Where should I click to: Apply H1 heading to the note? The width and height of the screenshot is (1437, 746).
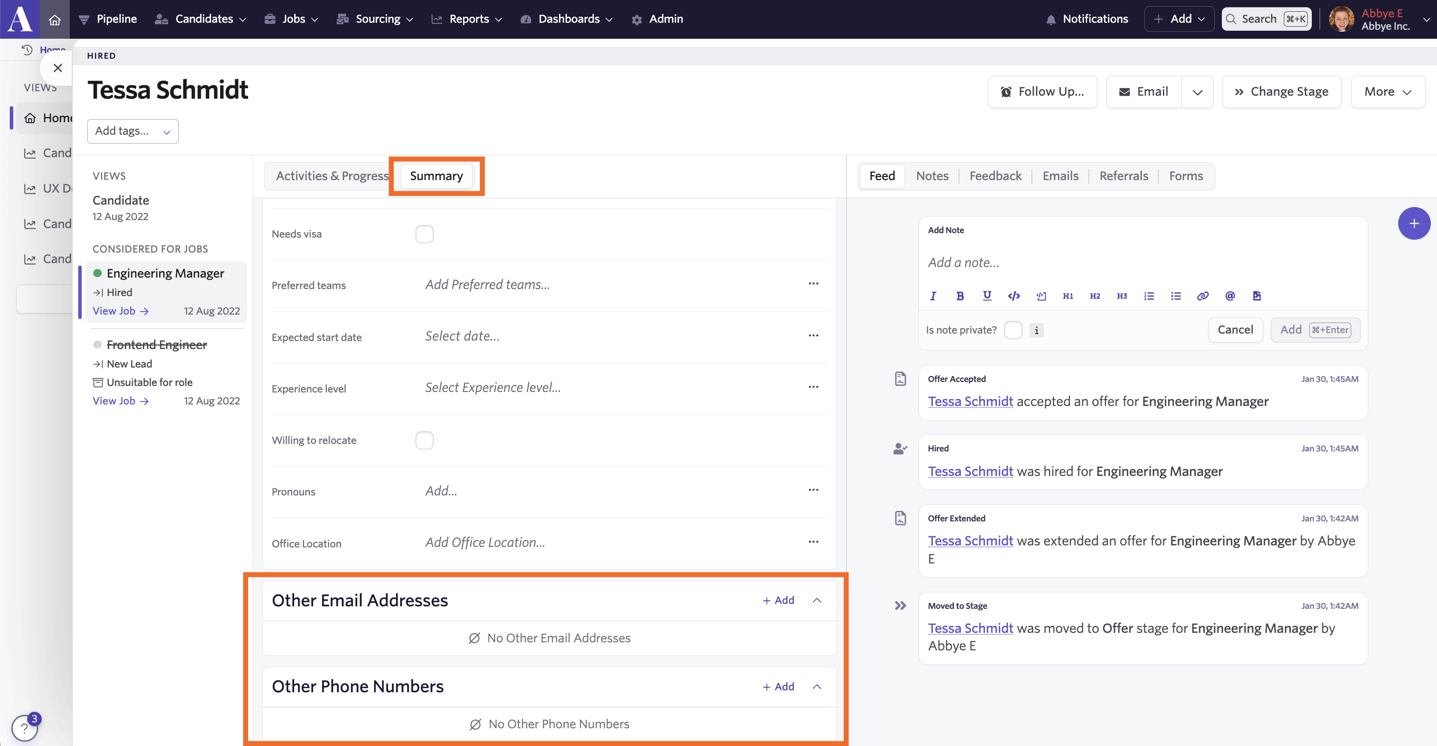(1068, 296)
